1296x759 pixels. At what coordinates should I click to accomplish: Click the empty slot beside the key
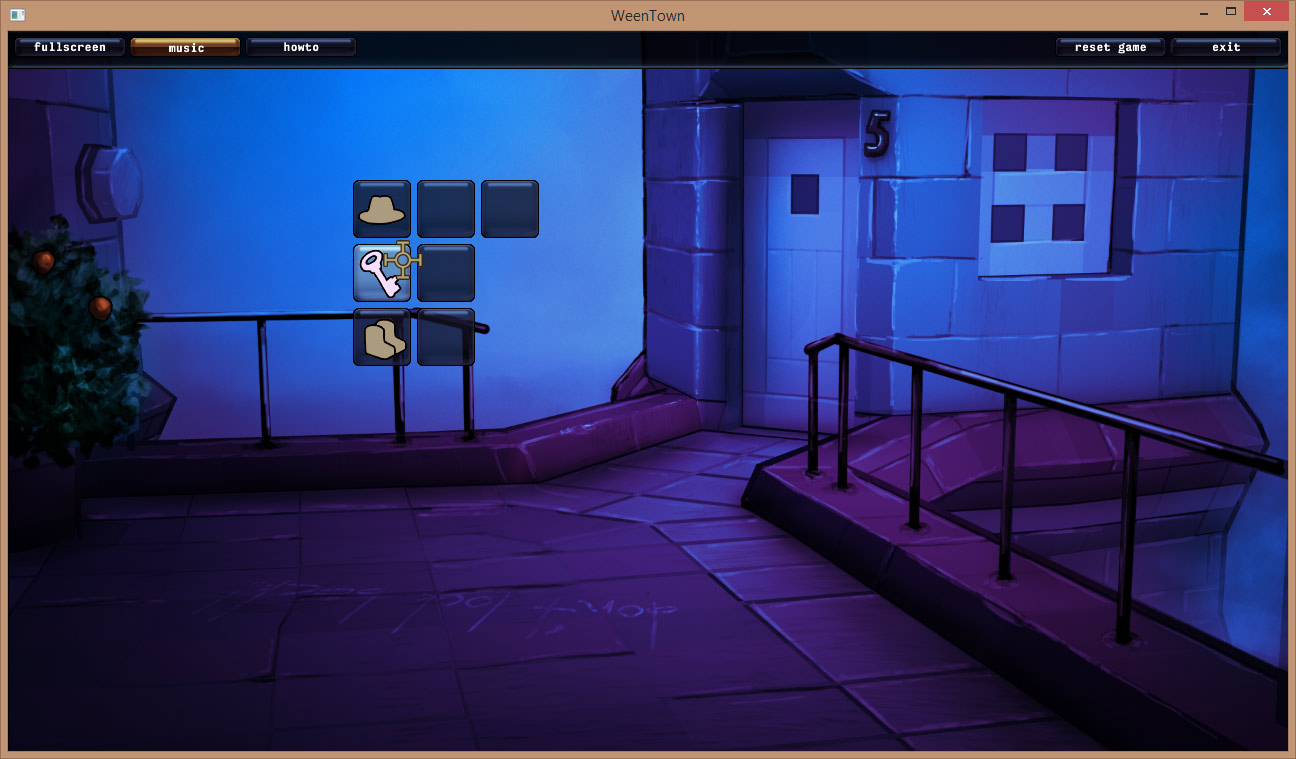[445, 273]
